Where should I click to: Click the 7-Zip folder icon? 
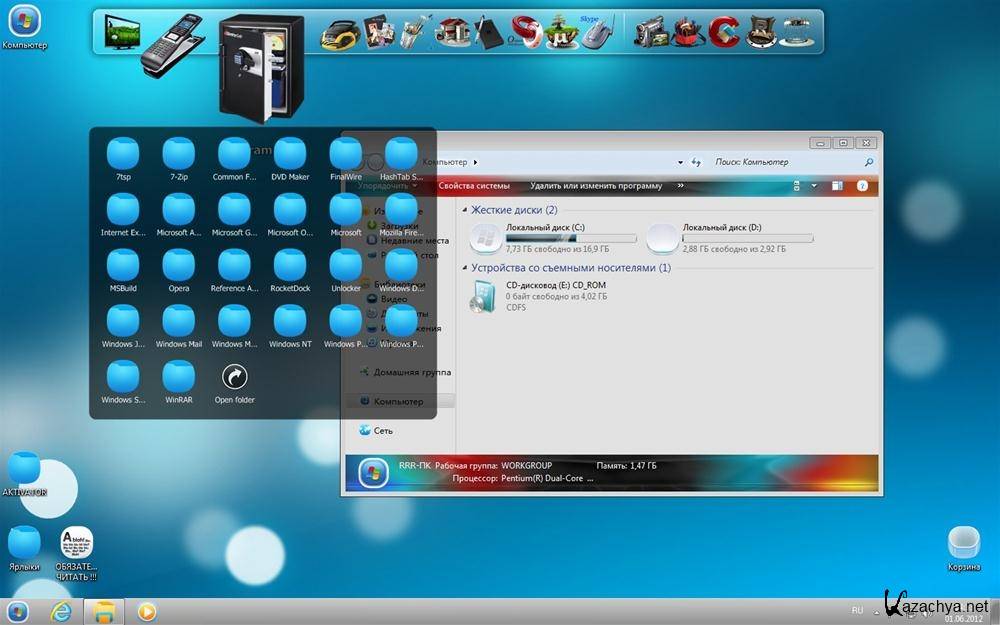(178, 155)
